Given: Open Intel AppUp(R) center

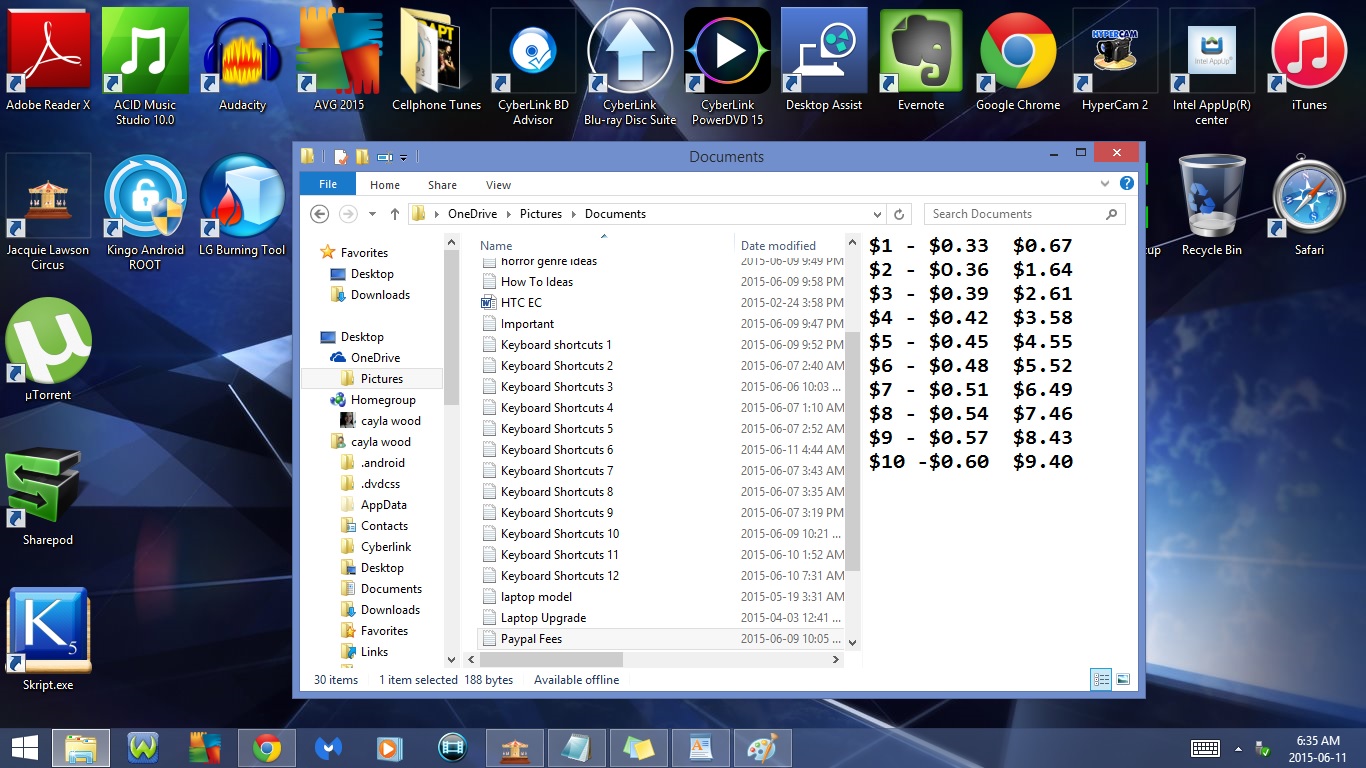Looking at the screenshot, I should (x=1212, y=67).
